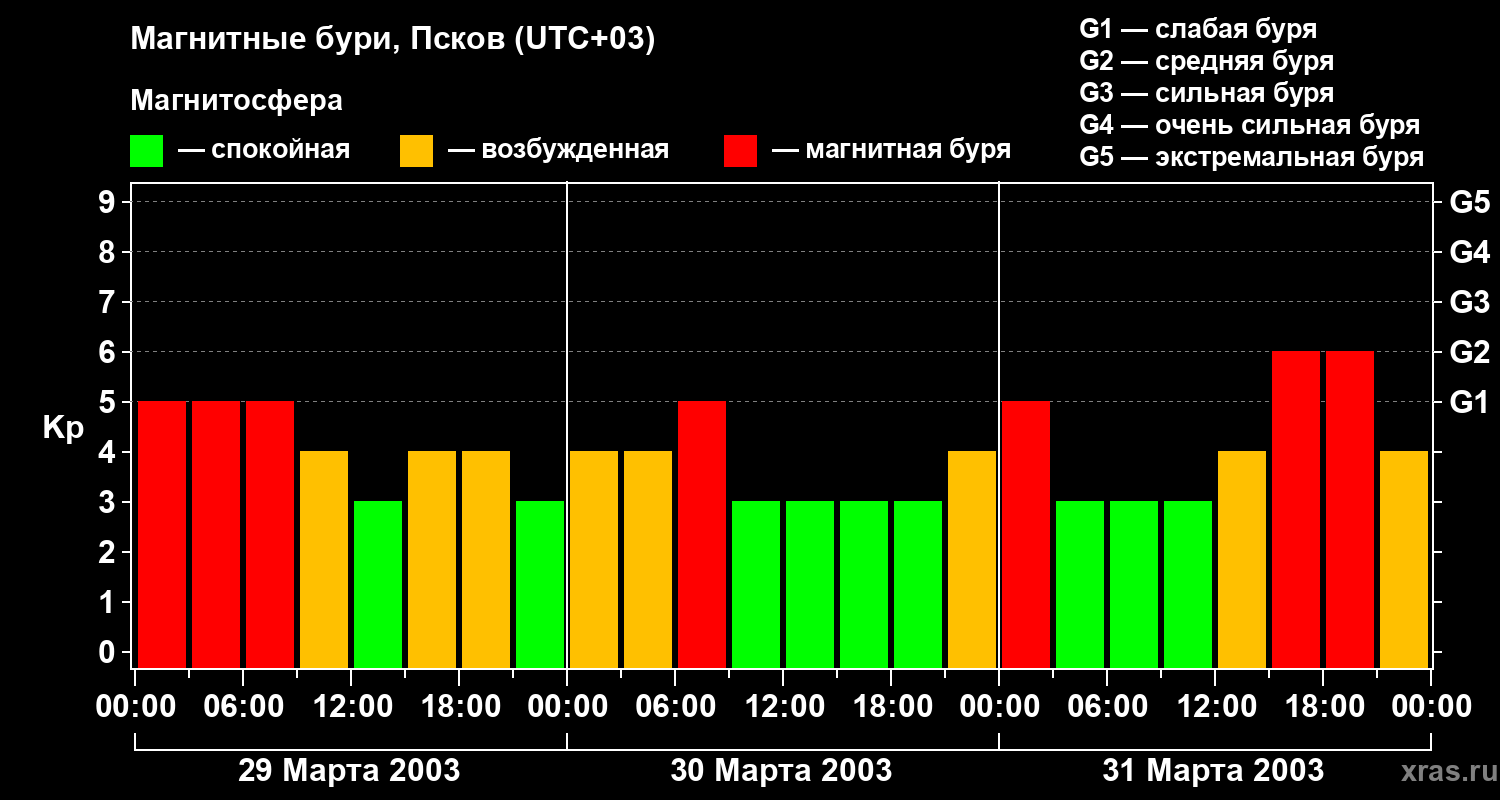Click the first red bar on 29 March
This screenshot has width=1500, height=800.
(x=162, y=534)
